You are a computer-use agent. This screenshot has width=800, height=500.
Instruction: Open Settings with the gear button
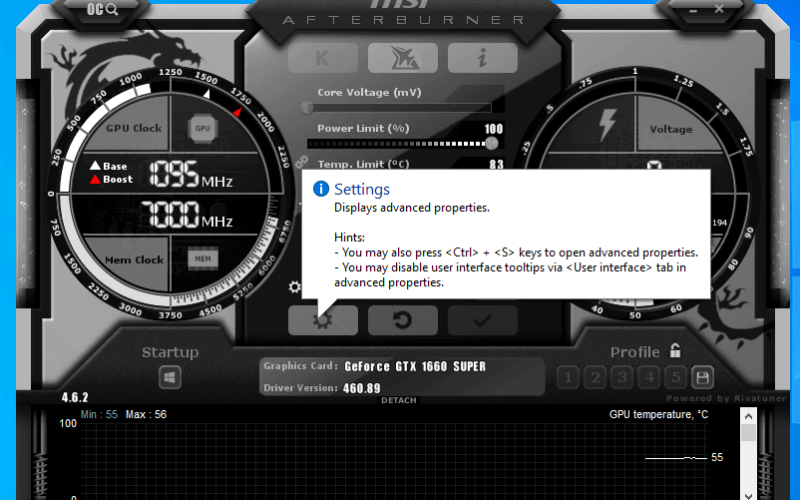pos(323,320)
